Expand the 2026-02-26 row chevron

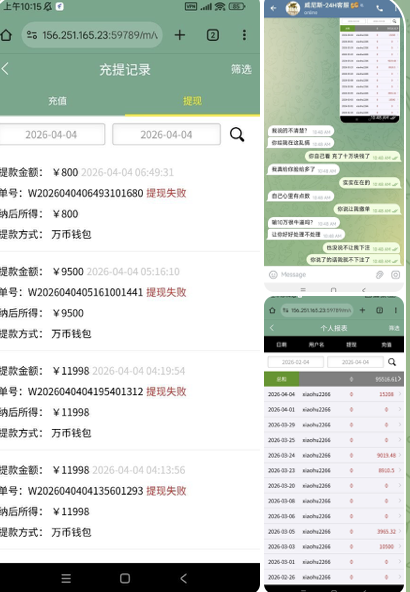tap(400, 577)
